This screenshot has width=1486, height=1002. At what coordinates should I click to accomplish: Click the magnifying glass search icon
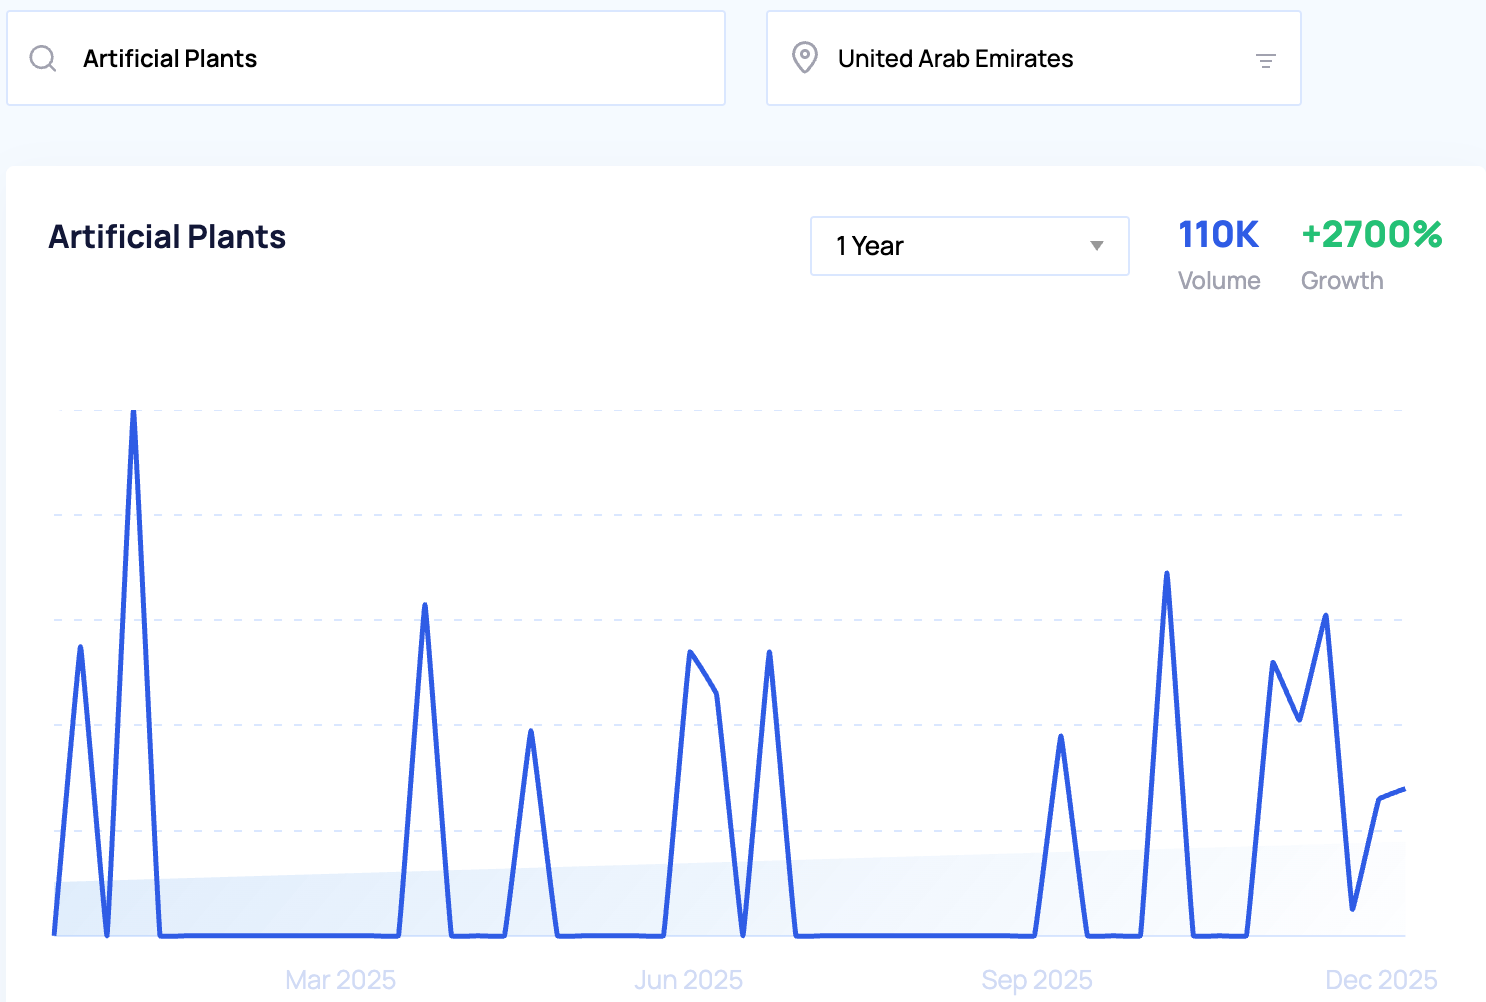[x=43, y=59]
